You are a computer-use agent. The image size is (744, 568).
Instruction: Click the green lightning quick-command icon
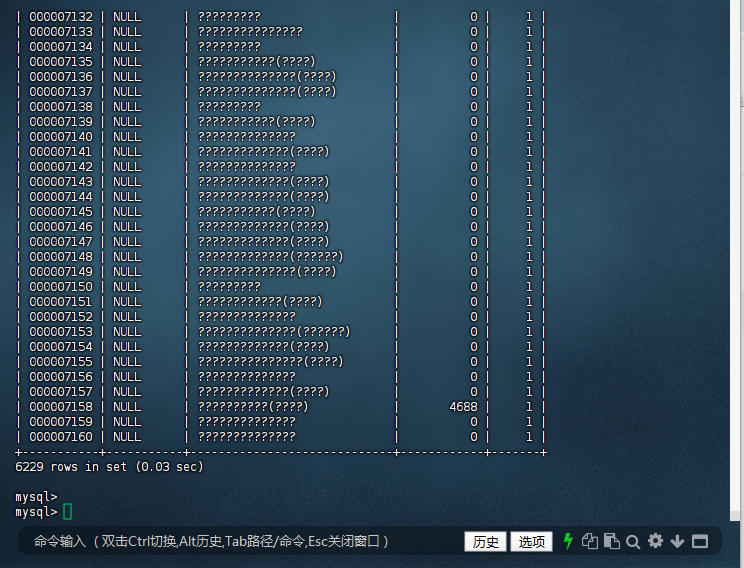point(568,541)
